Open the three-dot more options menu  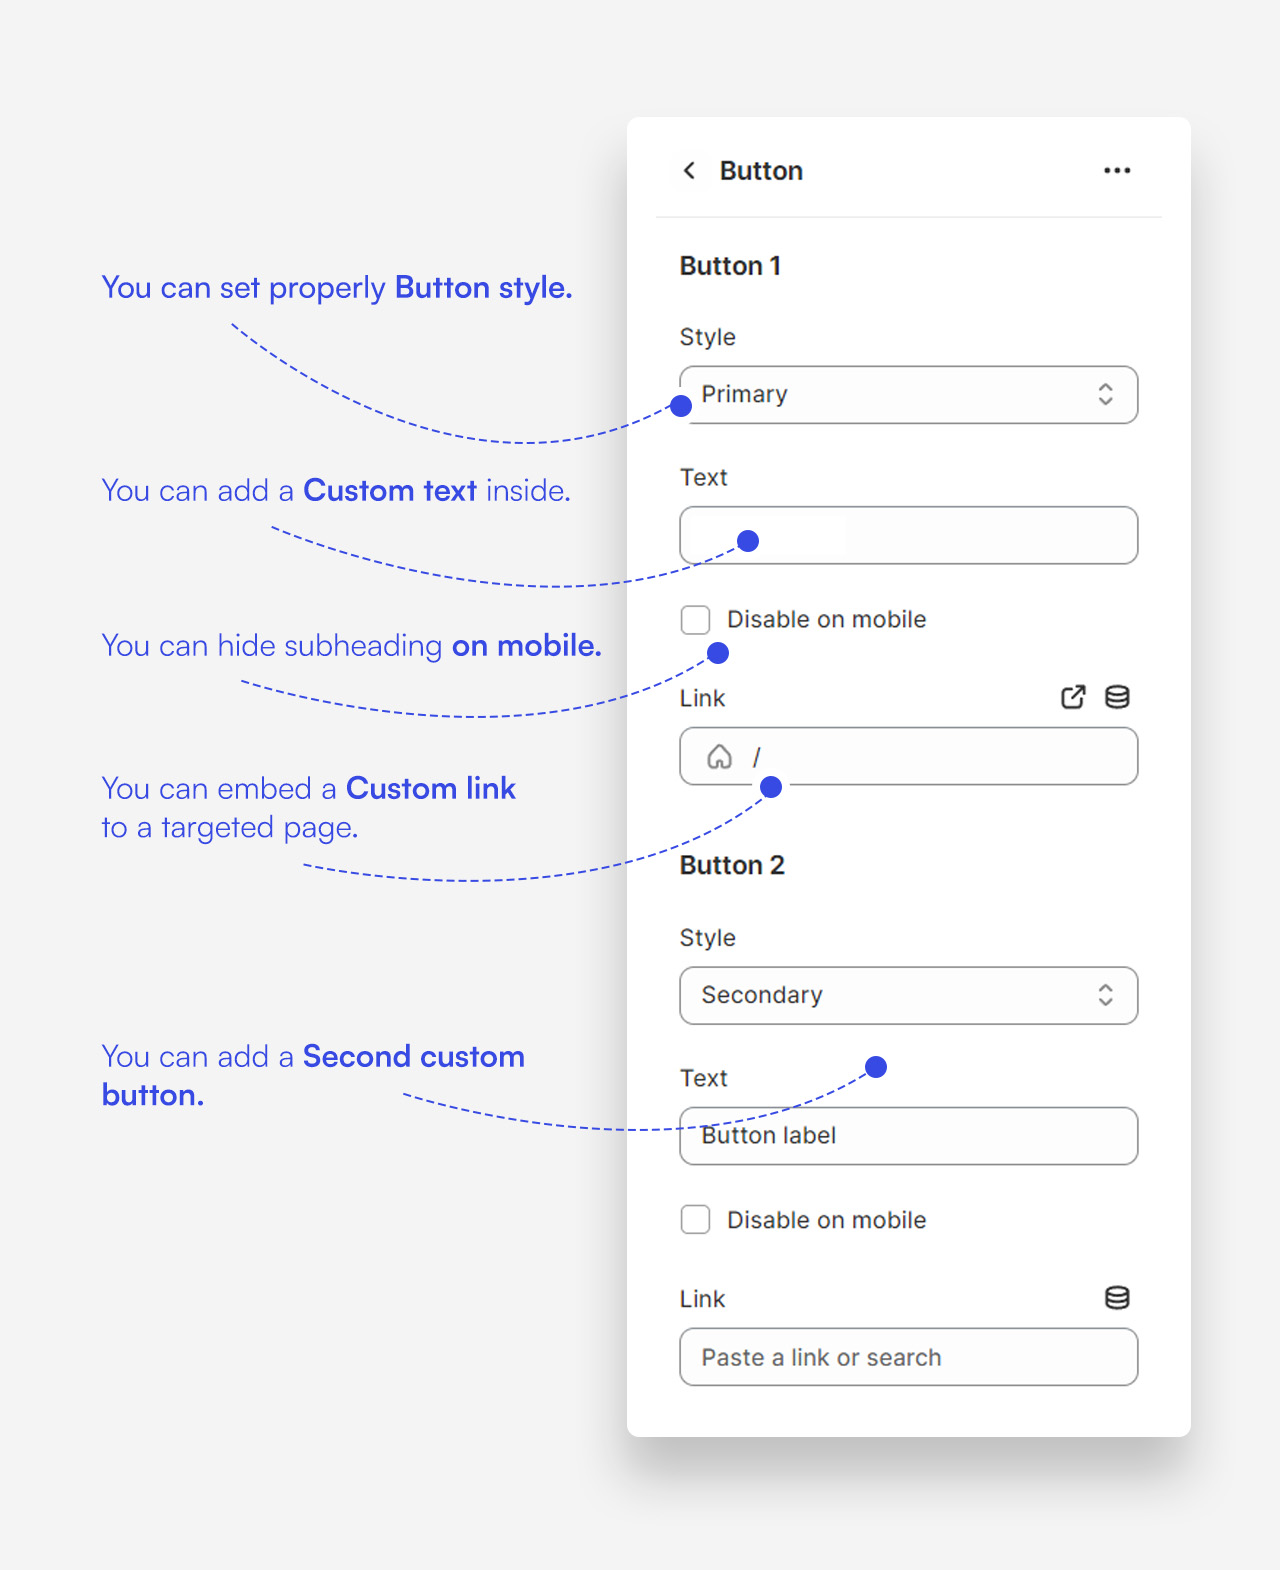[1117, 171]
